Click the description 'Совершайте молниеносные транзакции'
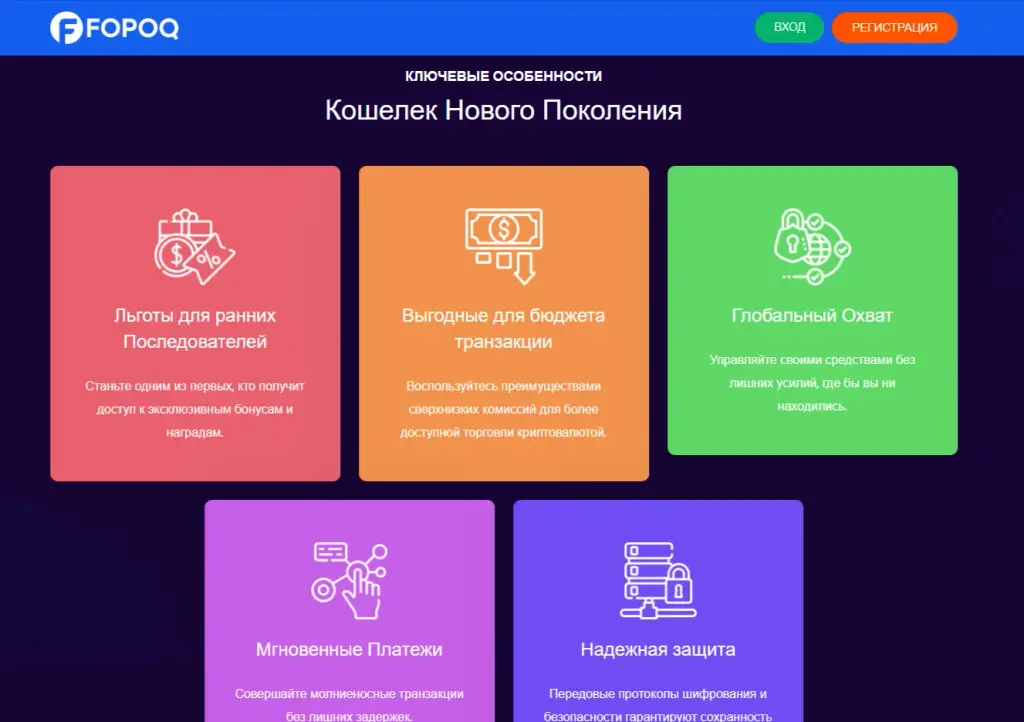The width and height of the screenshot is (1024, 722). point(349,705)
